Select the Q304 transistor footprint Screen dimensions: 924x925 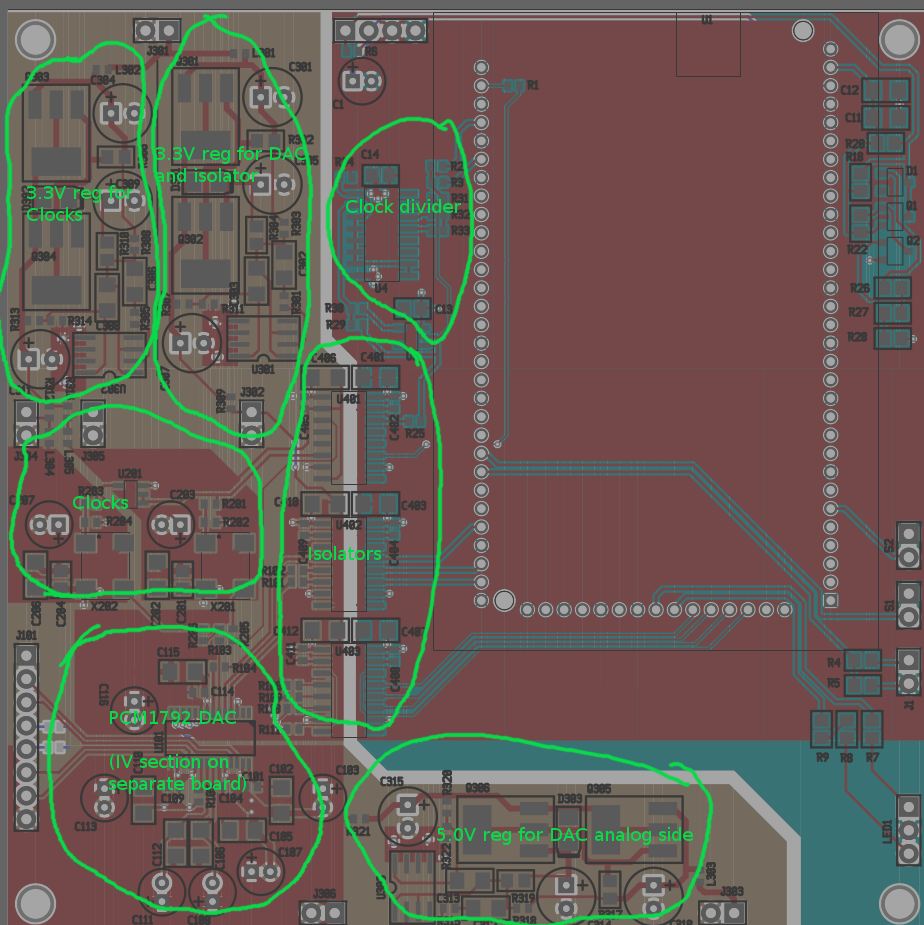point(56,262)
